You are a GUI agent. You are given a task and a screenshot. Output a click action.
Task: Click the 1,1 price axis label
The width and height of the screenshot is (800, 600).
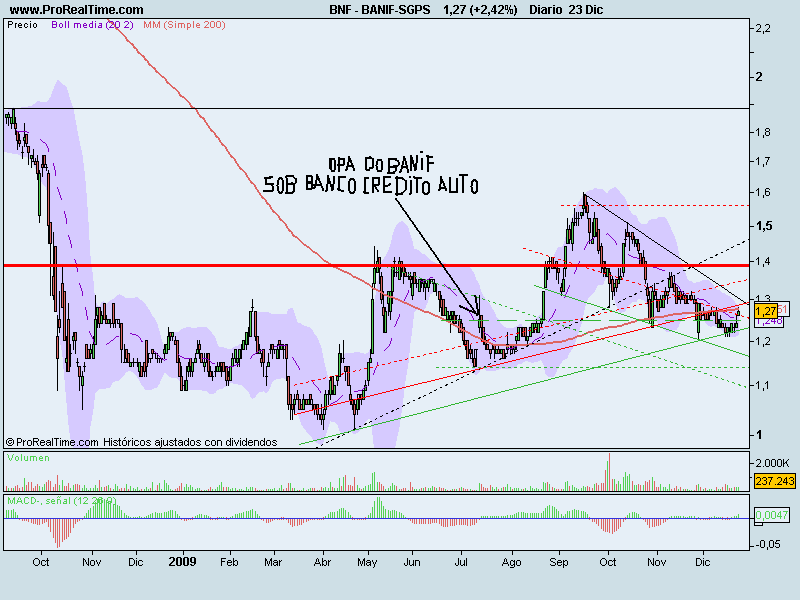[763, 386]
